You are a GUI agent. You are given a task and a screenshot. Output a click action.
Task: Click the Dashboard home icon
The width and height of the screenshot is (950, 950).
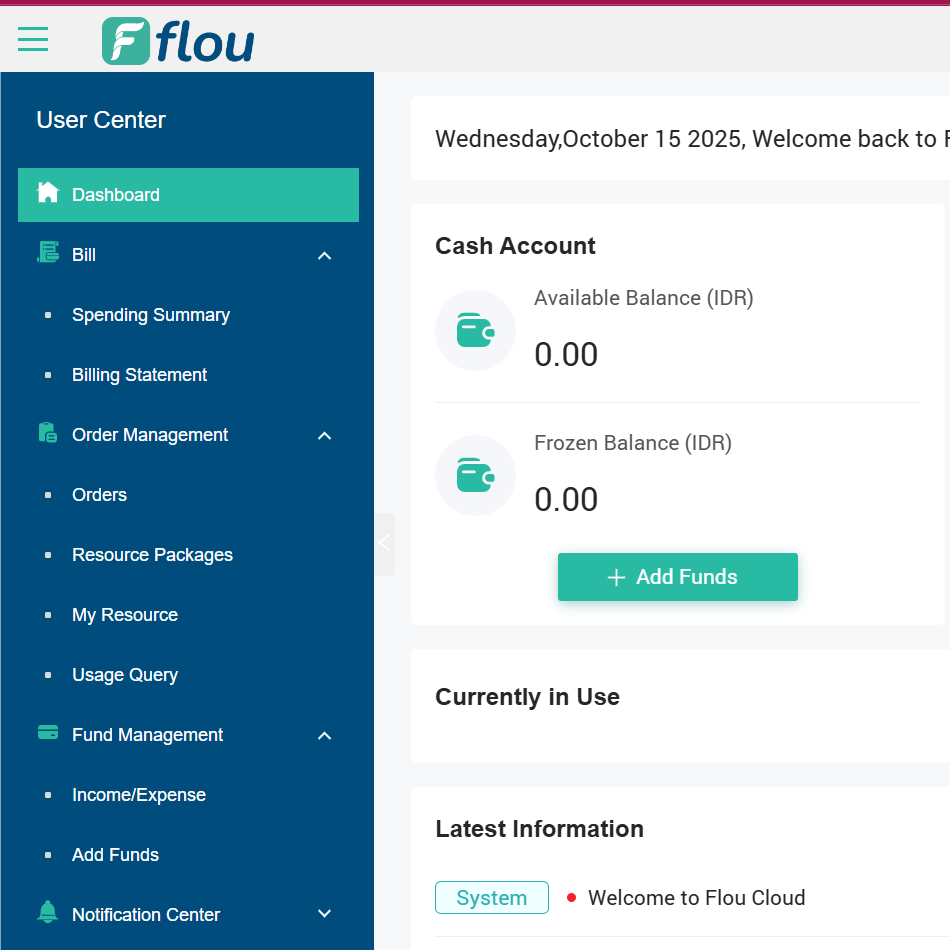coord(47,193)
